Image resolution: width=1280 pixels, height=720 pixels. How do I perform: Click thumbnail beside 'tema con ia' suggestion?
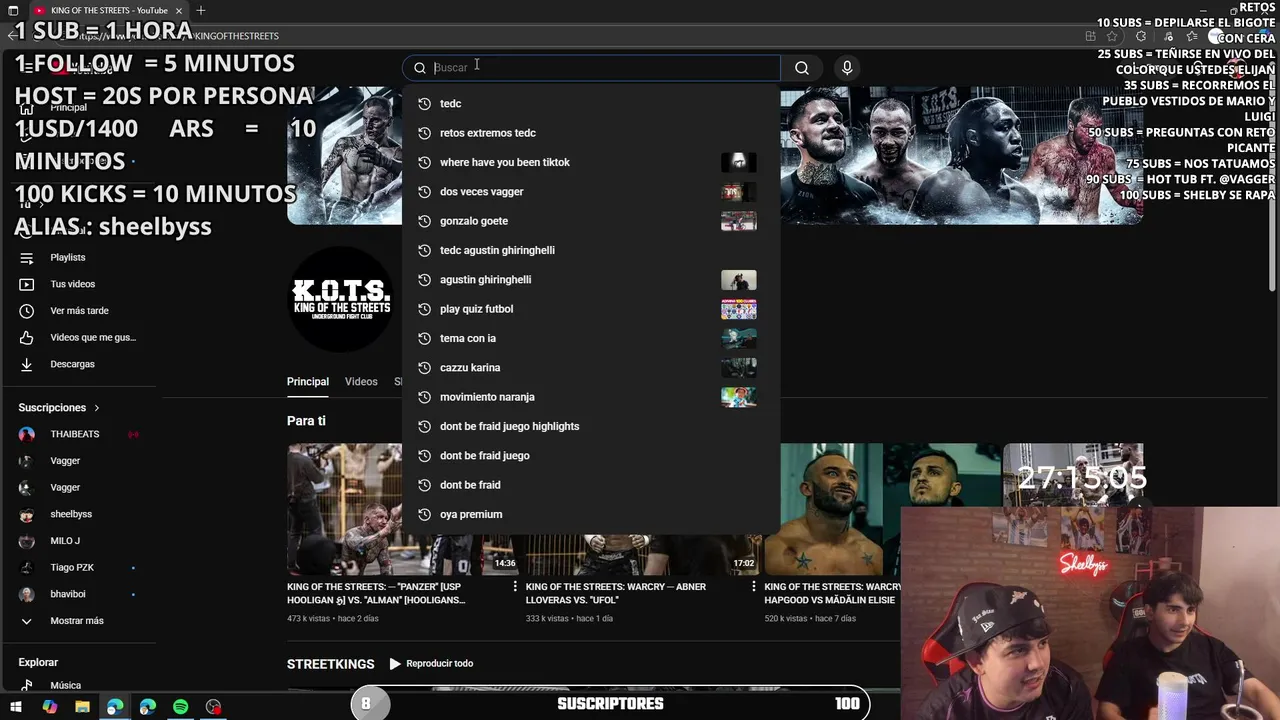click(x=739, y=339)
